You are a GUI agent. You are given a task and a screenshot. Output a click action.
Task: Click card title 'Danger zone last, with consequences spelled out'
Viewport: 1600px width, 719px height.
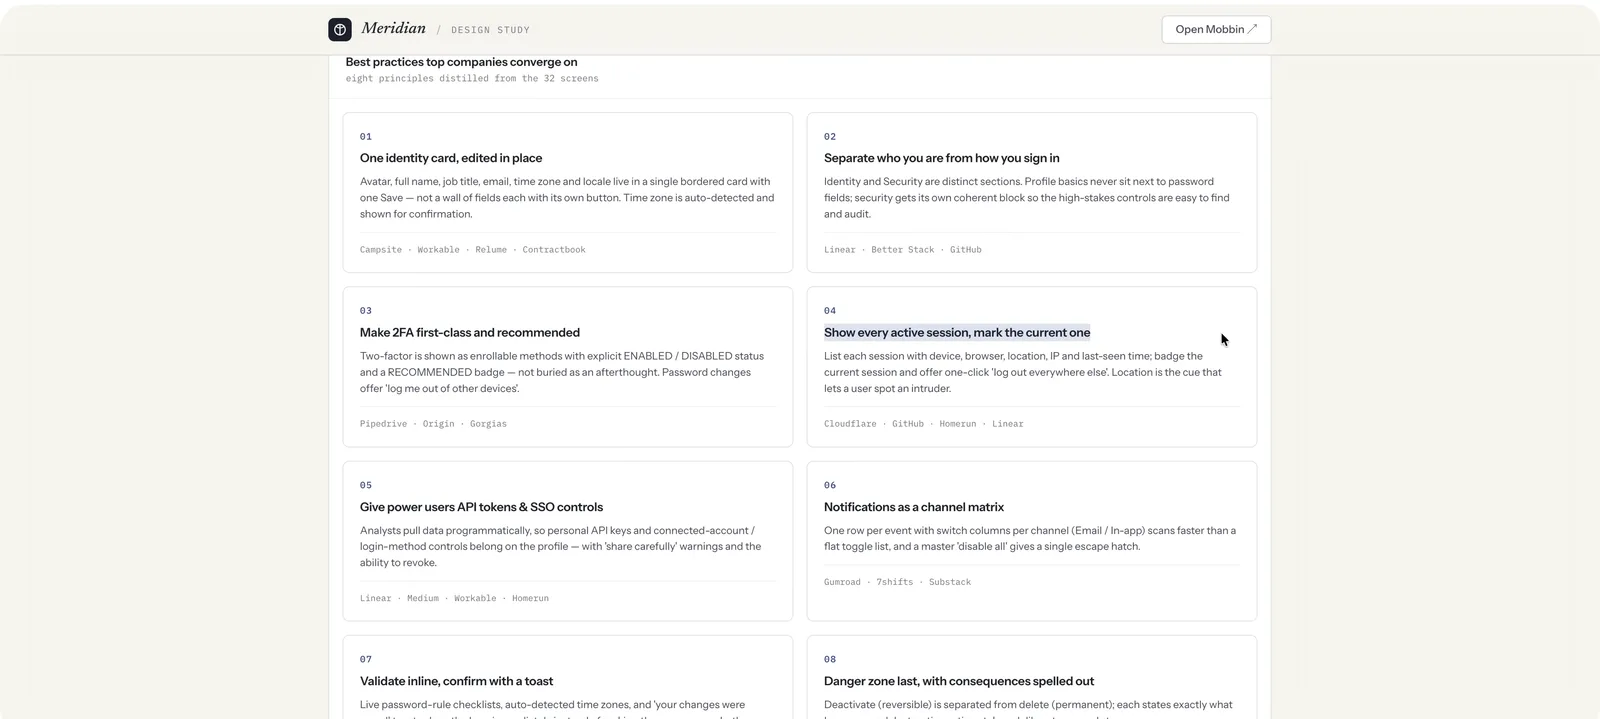pyautogui.click(x=959, y=681)
